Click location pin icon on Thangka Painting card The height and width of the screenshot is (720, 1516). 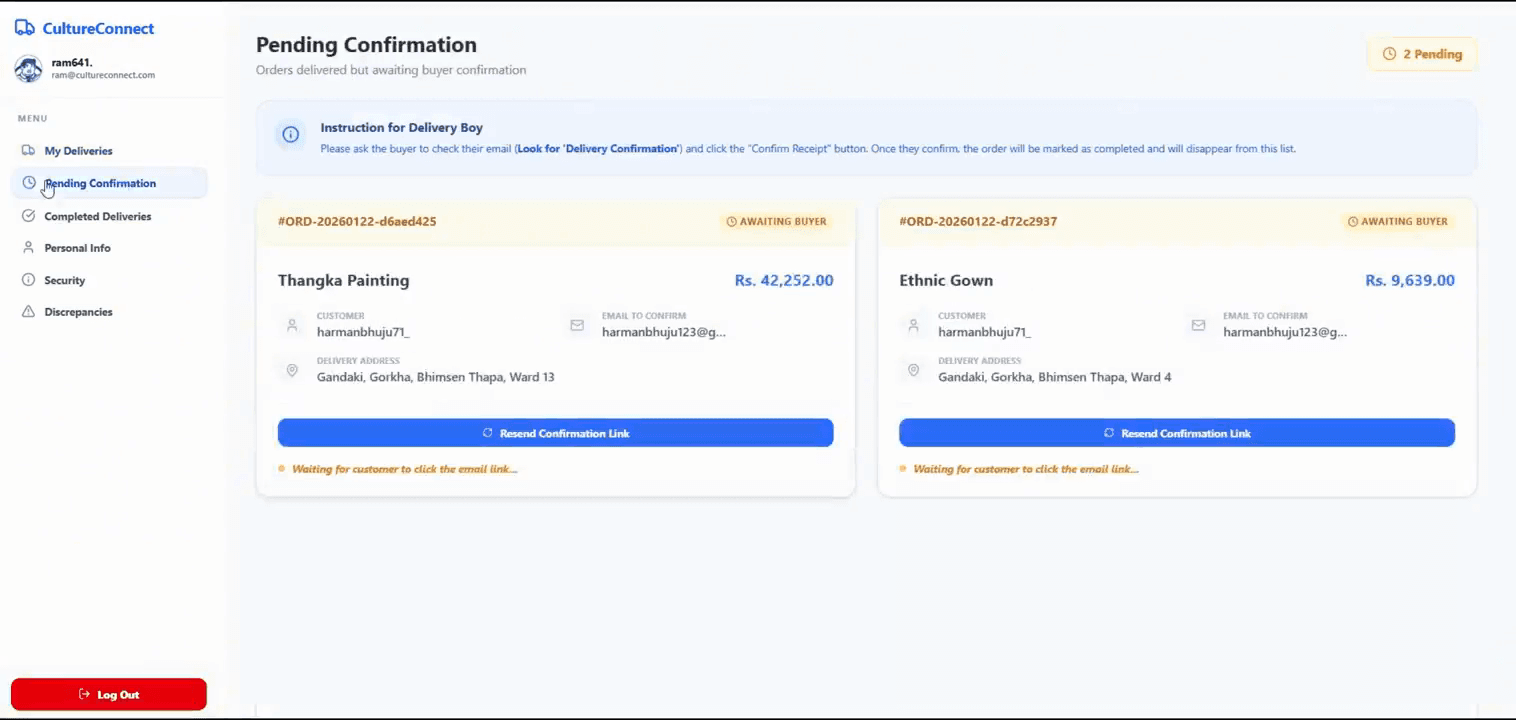click(292, 370)
